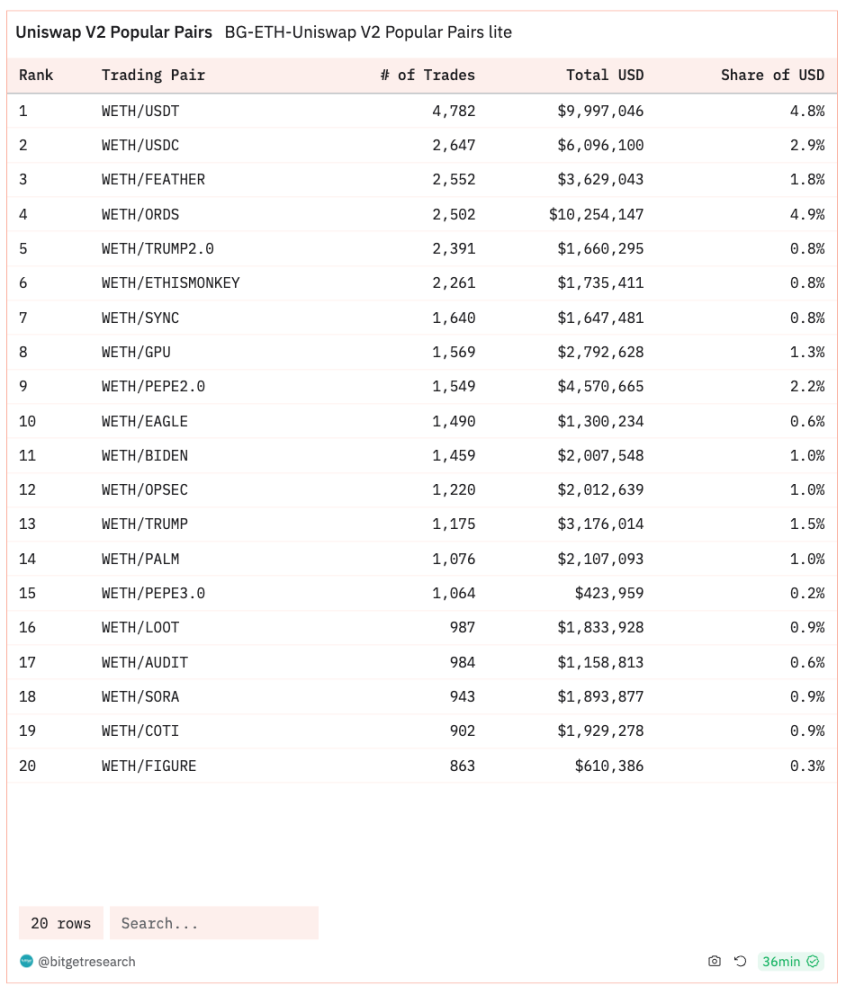Select the WETH/USDT trading pair cell
This screenshot has width=846, height=995.
[x=140, y=111]
